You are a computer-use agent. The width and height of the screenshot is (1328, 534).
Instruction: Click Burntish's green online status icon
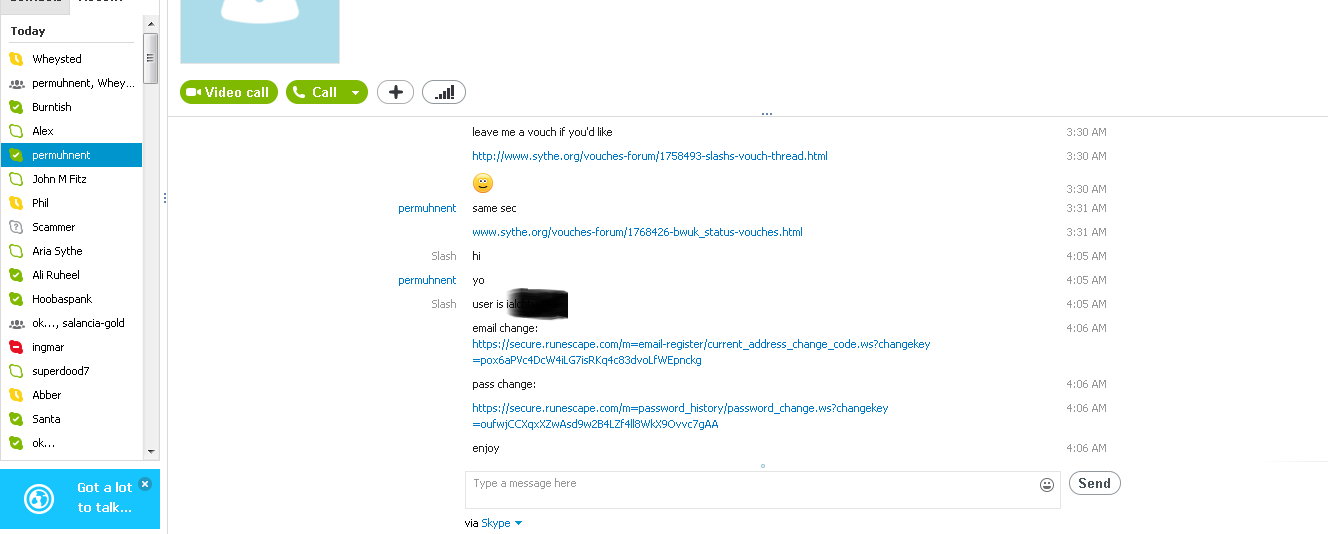pyautogui.click(x=16, y=107)
